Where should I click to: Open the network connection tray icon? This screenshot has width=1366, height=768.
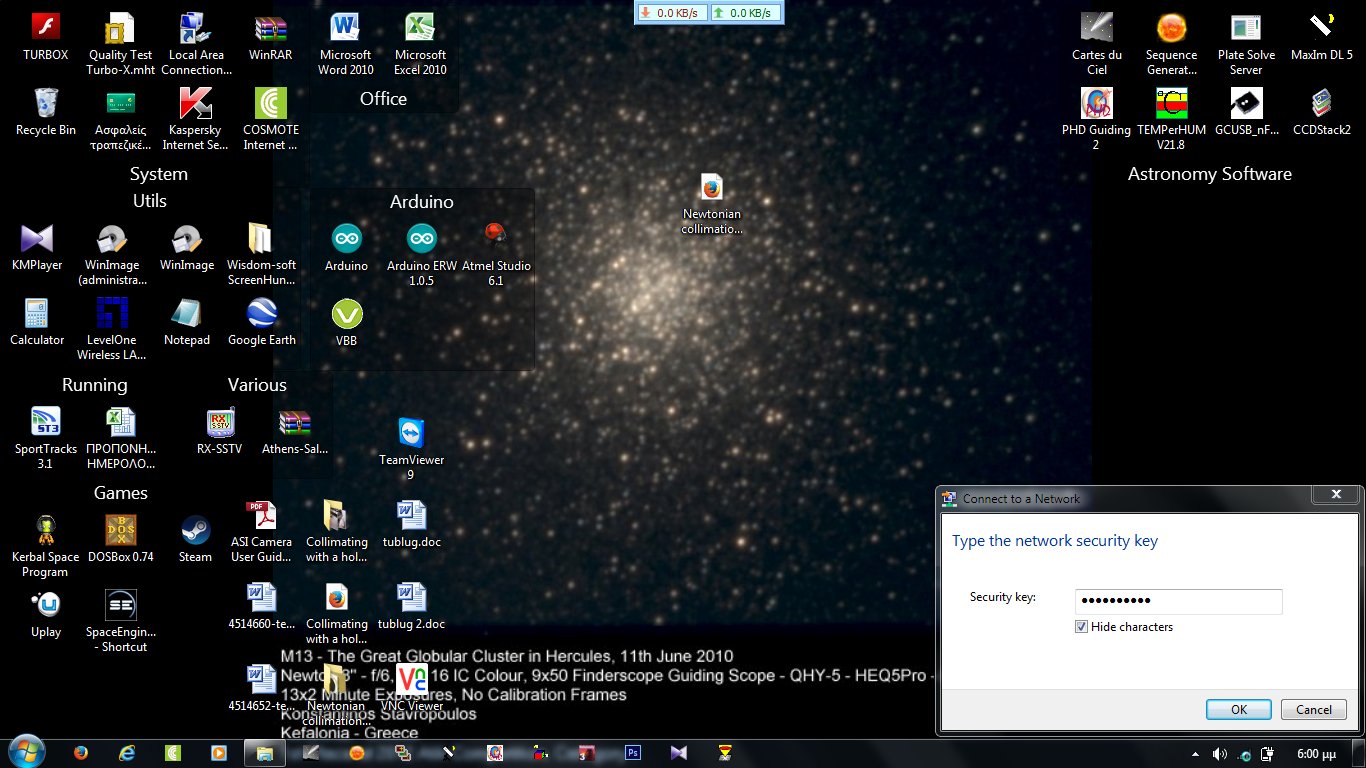[x=1244, y=753]
